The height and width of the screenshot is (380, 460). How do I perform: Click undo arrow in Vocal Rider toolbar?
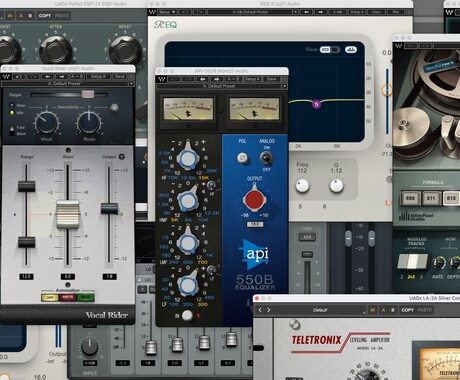point(18,77)
